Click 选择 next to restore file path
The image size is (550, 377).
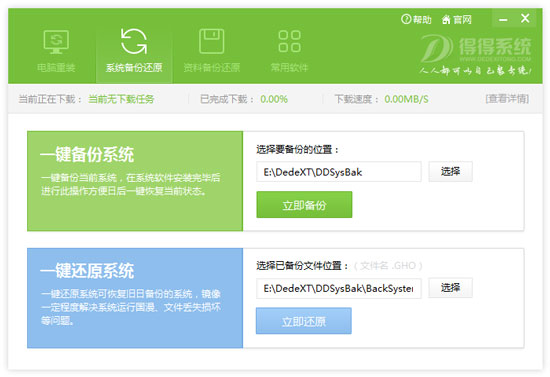tap(450, 288)
